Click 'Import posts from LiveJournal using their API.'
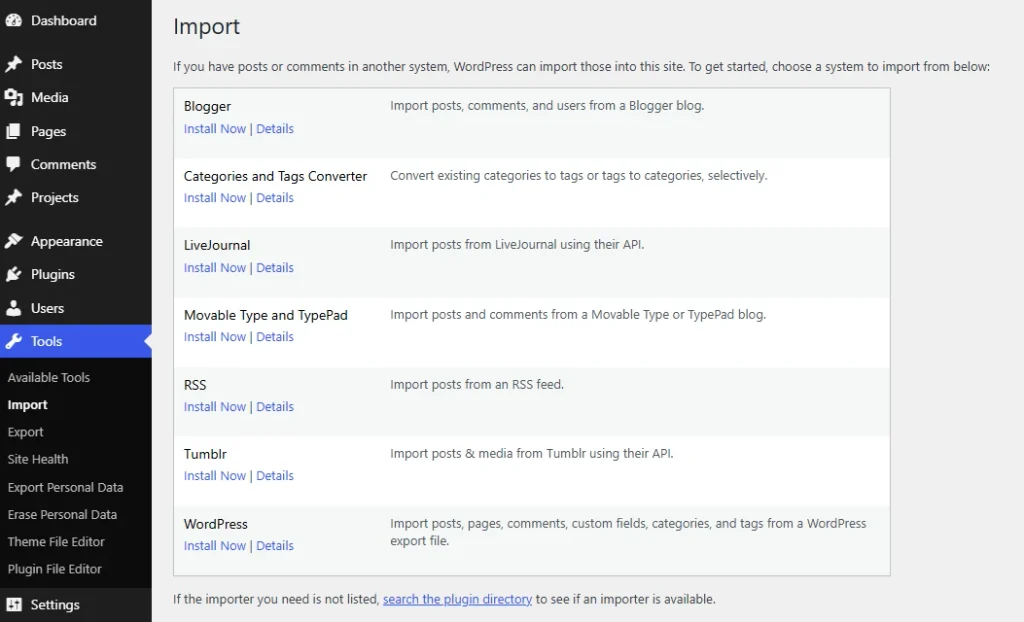The width and height of the screenshot is (1024, 622). point(517,245)
